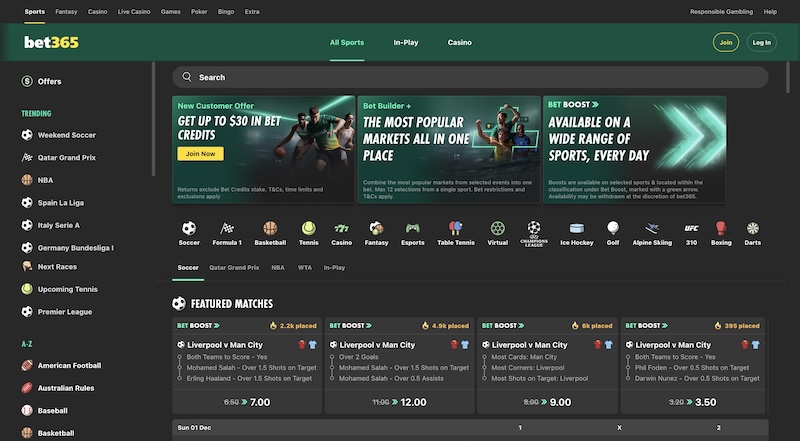Click the yellow Join Now button

click(x=201, y=154)
